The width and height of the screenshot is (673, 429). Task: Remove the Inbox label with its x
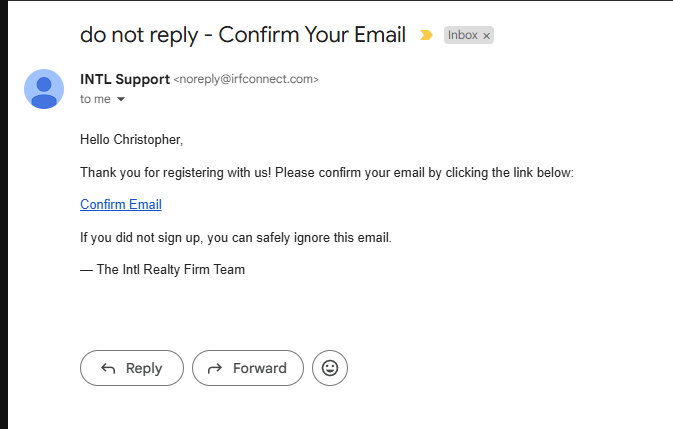coord(486,36)
